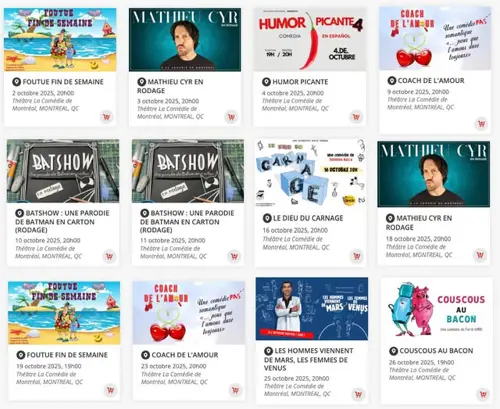Add Couscous au Bacon to cart
The image size is (500, 409).
(483, 394)
